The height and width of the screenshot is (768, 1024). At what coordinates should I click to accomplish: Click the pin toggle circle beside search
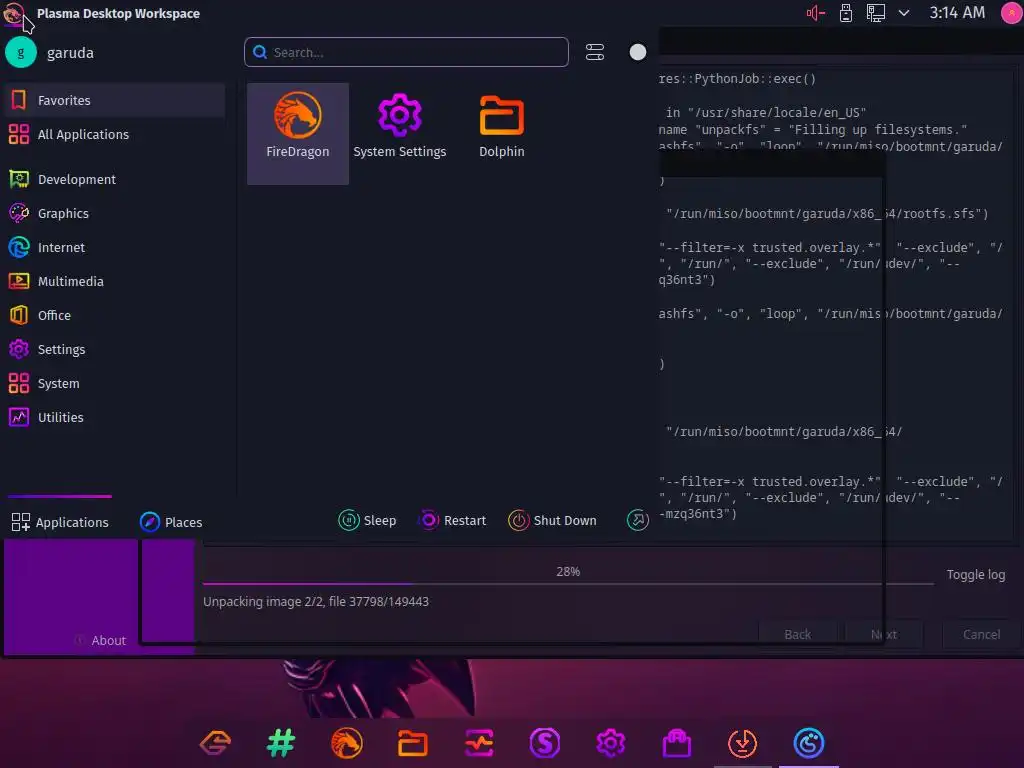pos(638,52)
